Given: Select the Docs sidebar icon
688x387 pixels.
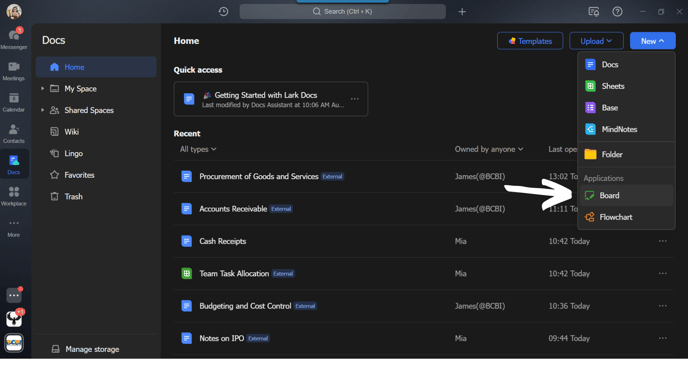Looking at the screenshot, I should [x=14, y=164].
